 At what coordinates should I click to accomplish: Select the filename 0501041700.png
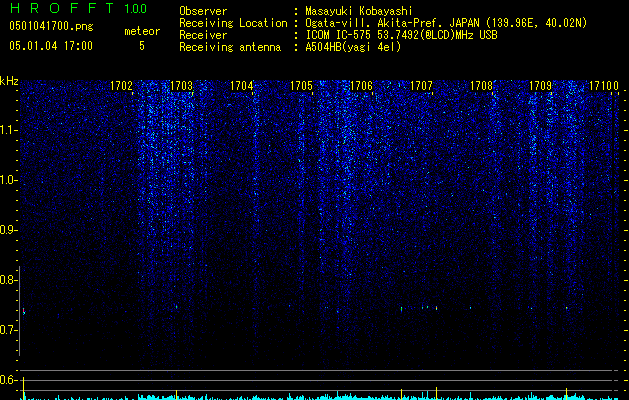(x=51, y=27)
